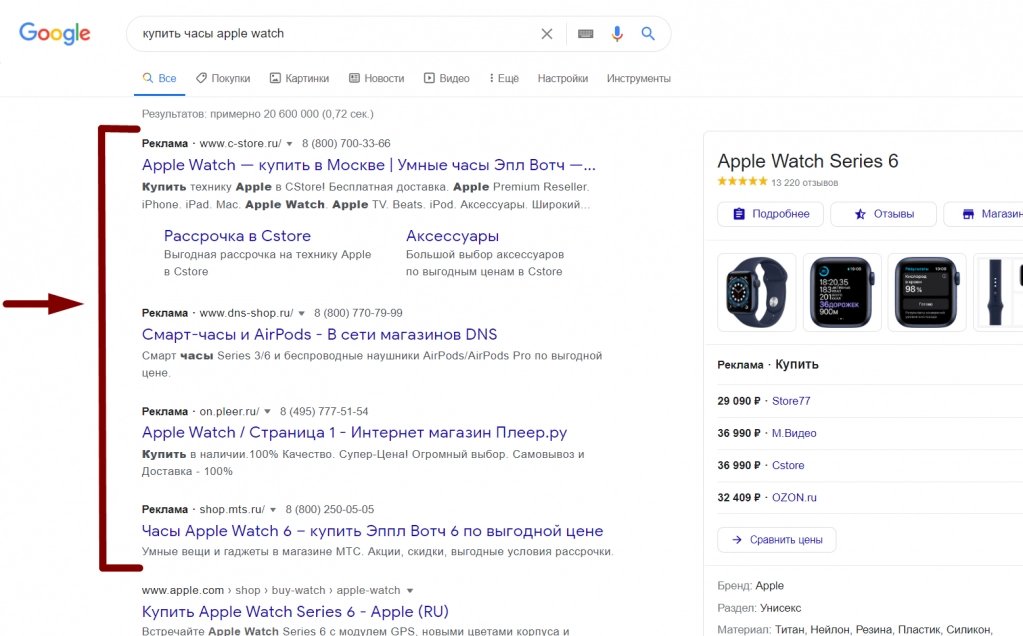Screen dimensions: 1023x636
Task: Open the М.Видео price link
Action: (x=794, y=433)
